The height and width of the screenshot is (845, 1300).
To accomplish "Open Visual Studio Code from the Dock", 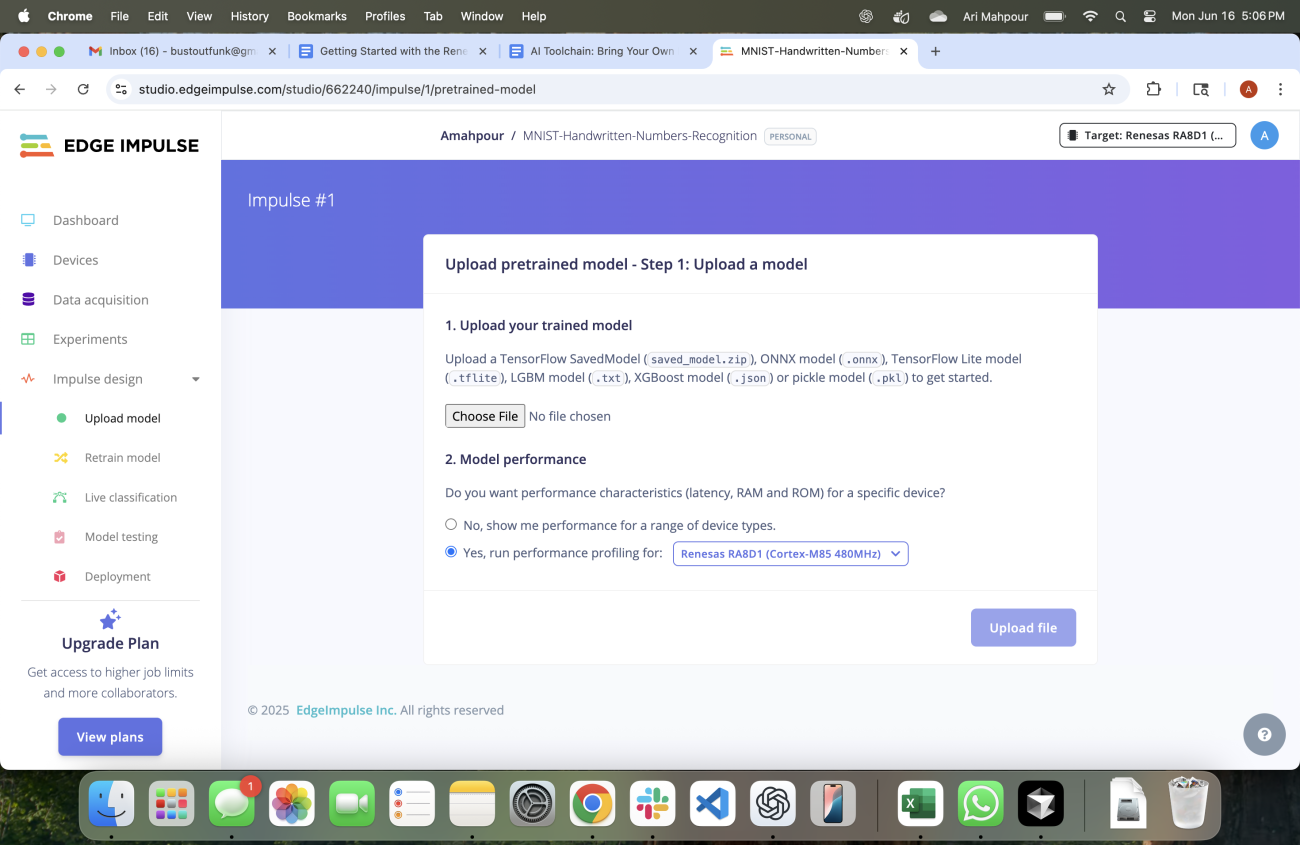I will (713, 803).
